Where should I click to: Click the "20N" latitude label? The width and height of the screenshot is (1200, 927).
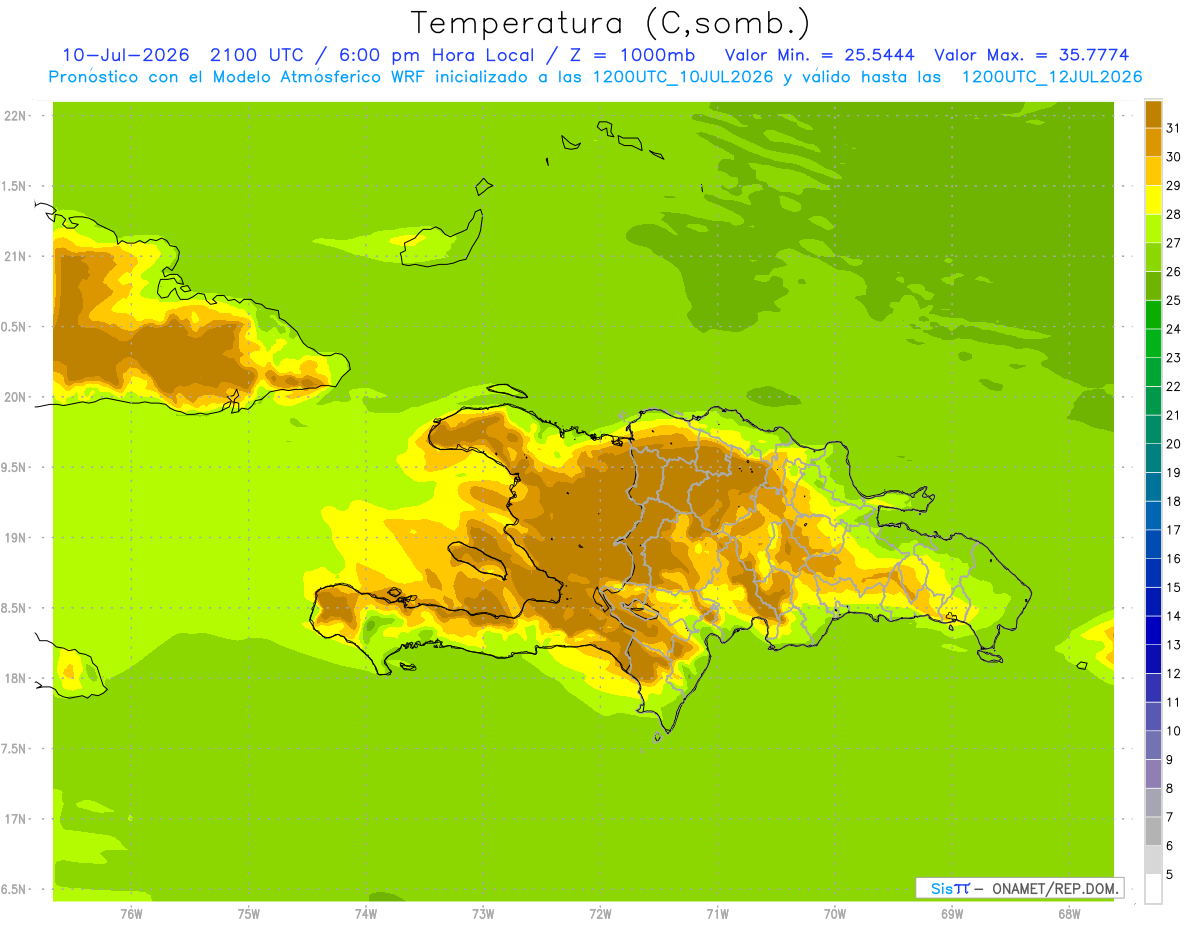click(16, 397)
